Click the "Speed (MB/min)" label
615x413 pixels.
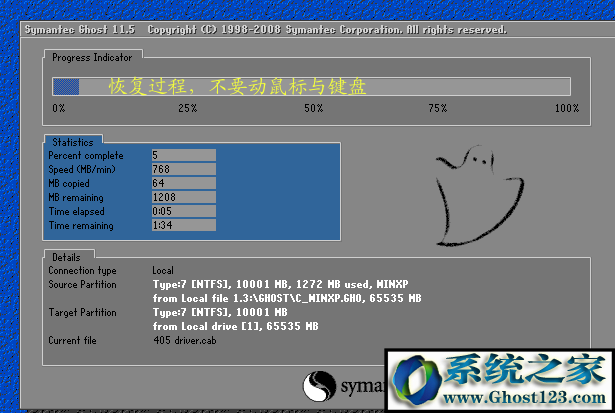[82, 169]
